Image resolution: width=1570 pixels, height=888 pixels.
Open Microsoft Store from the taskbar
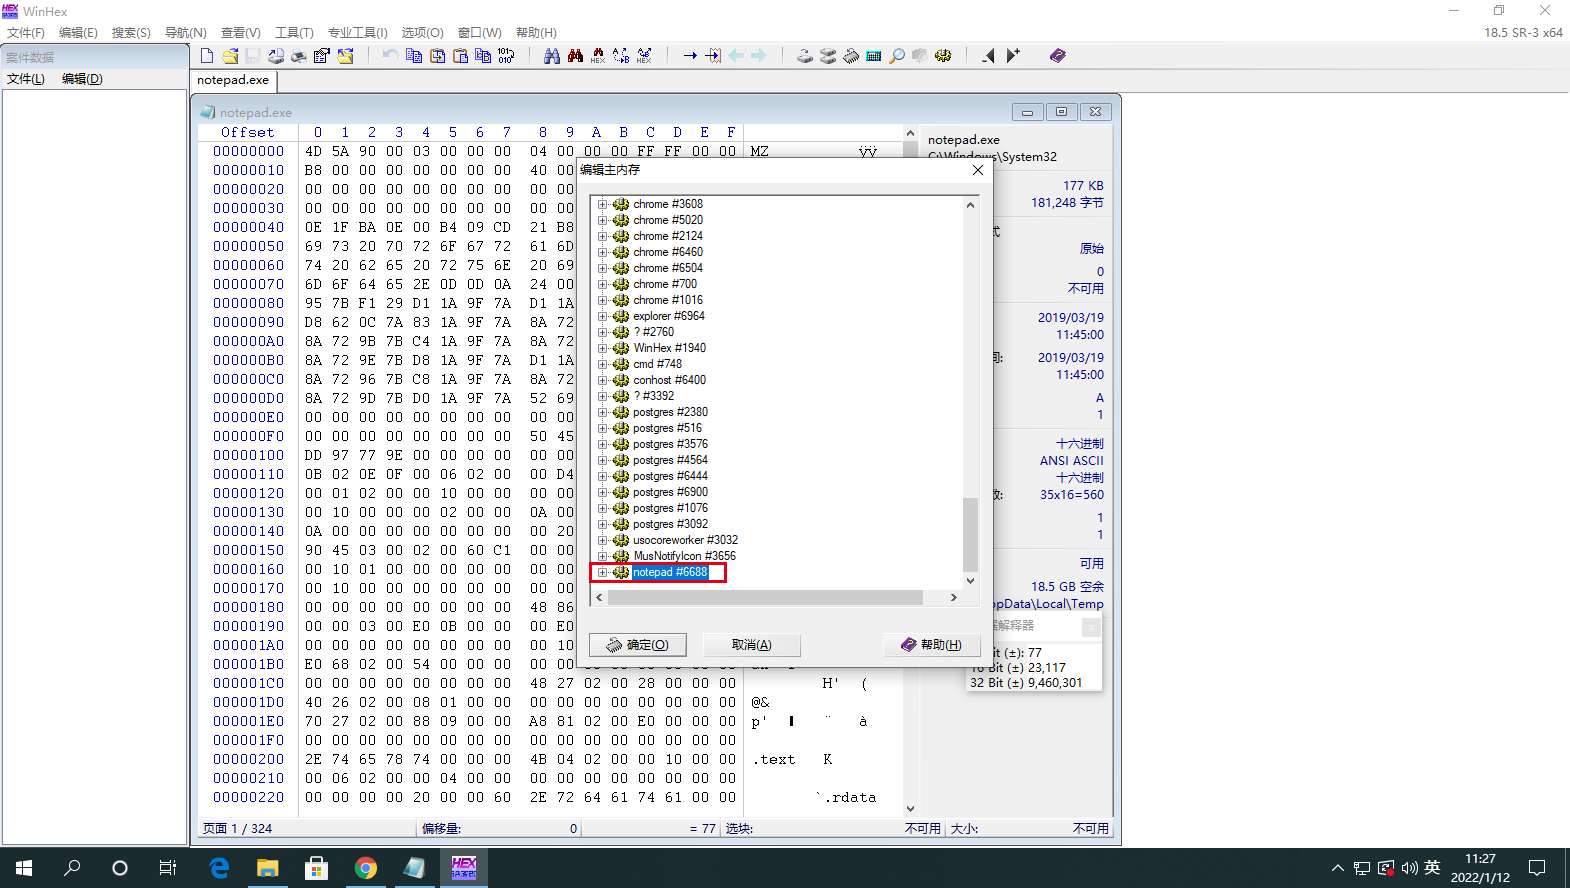(x=317, y=868)
